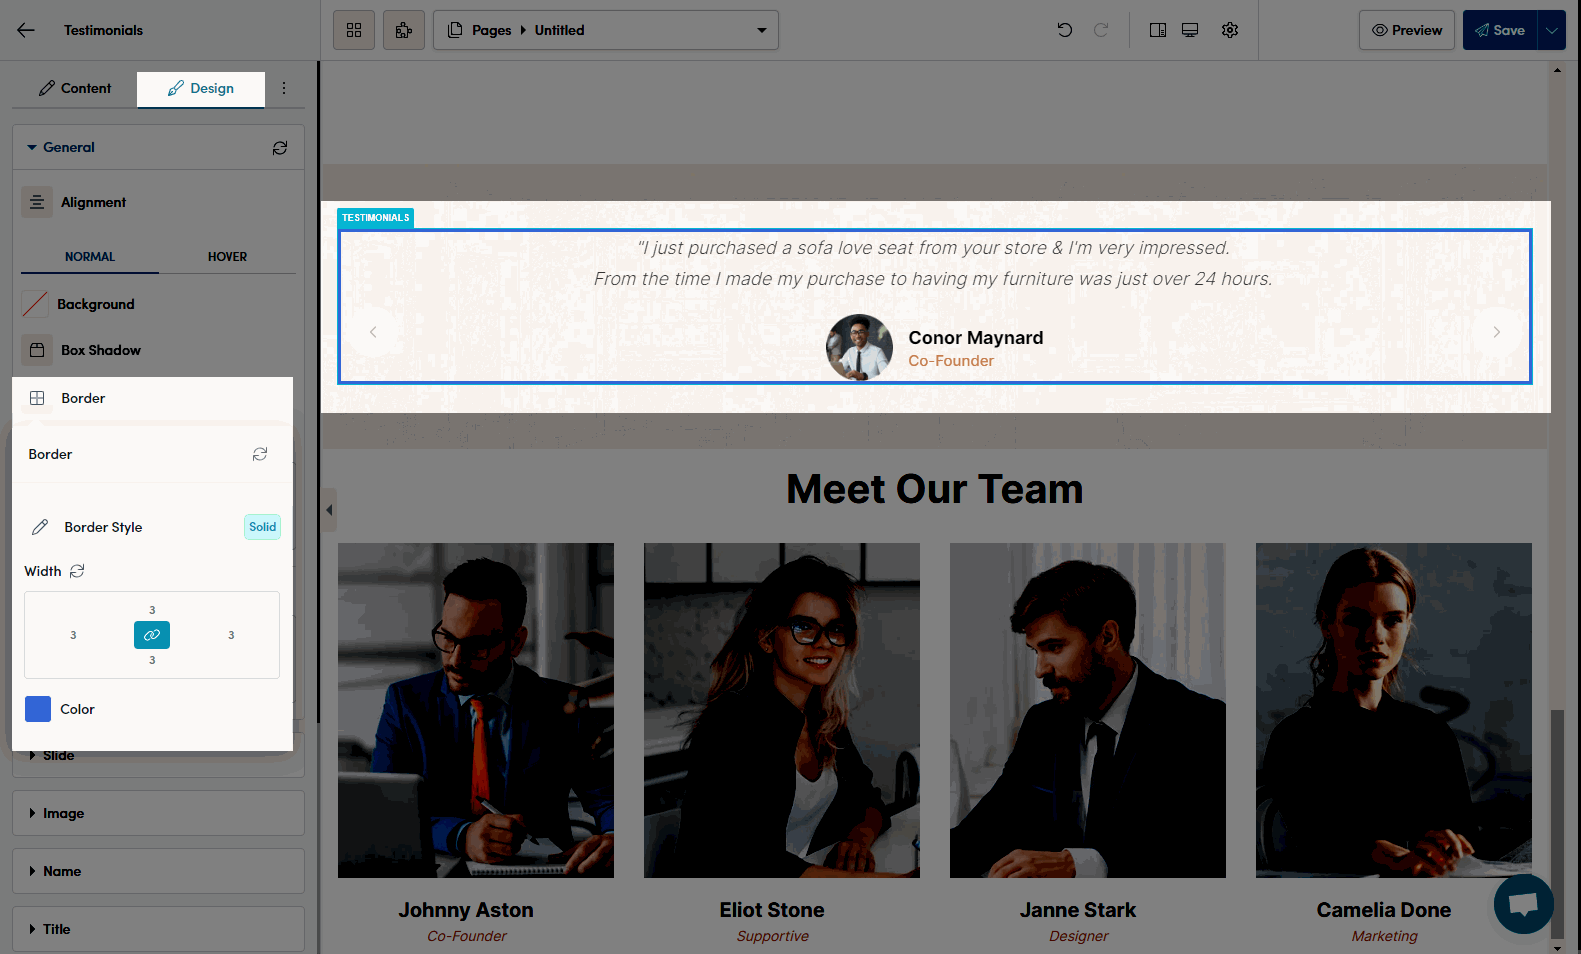Collapse the left sidebar panel
This screenshot has height=954, width=1581.
[x=329, y=510]
